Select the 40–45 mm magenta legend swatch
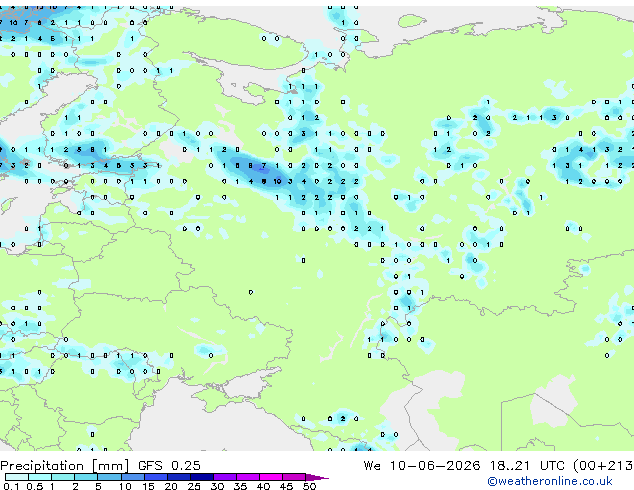 pos(271,477)
